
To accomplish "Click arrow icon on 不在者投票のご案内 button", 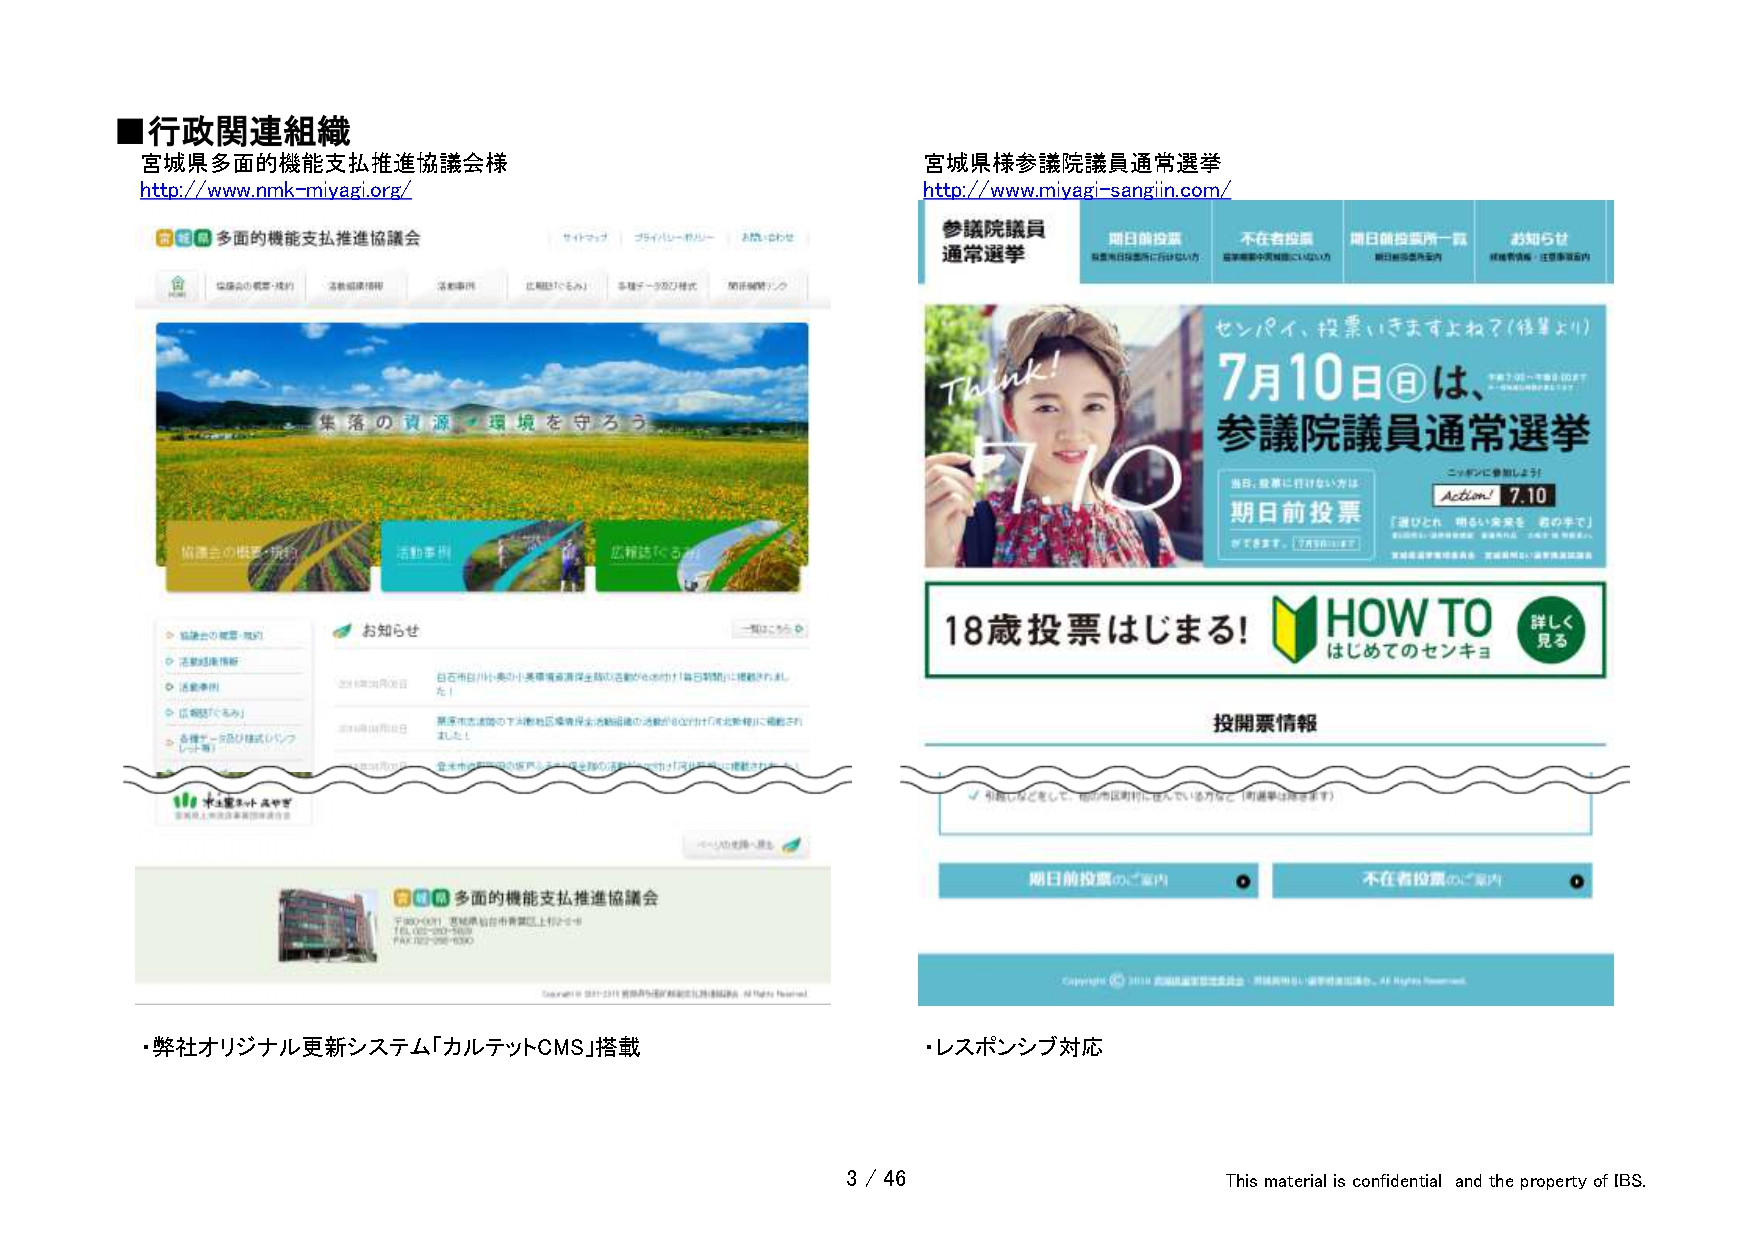I will [1576, 881].
